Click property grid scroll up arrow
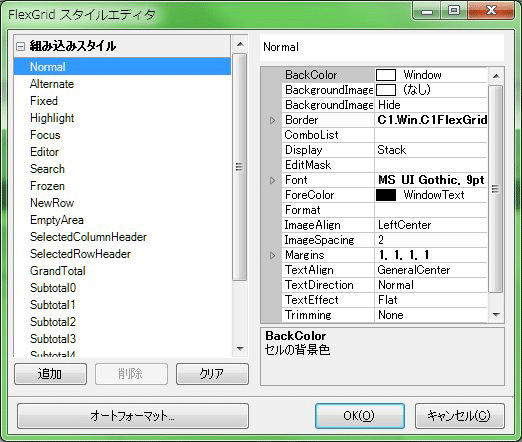The height and width of the screenshot is (442, 522). tap(496, 76)
